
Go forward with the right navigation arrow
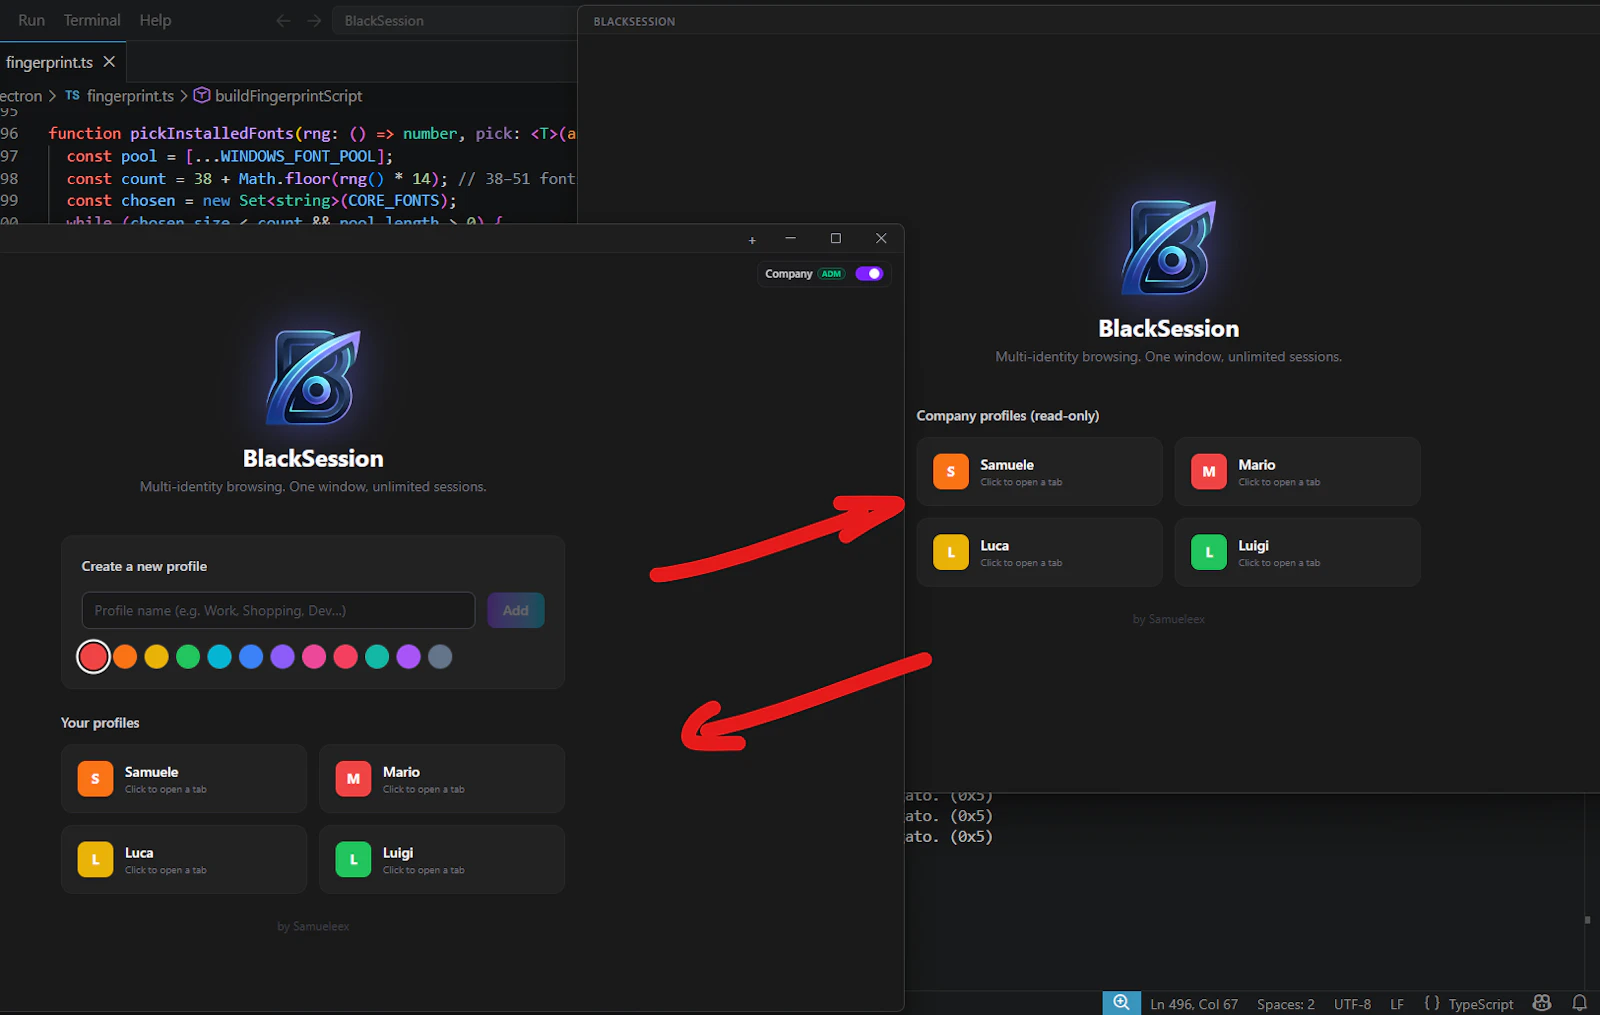(314, 20)
